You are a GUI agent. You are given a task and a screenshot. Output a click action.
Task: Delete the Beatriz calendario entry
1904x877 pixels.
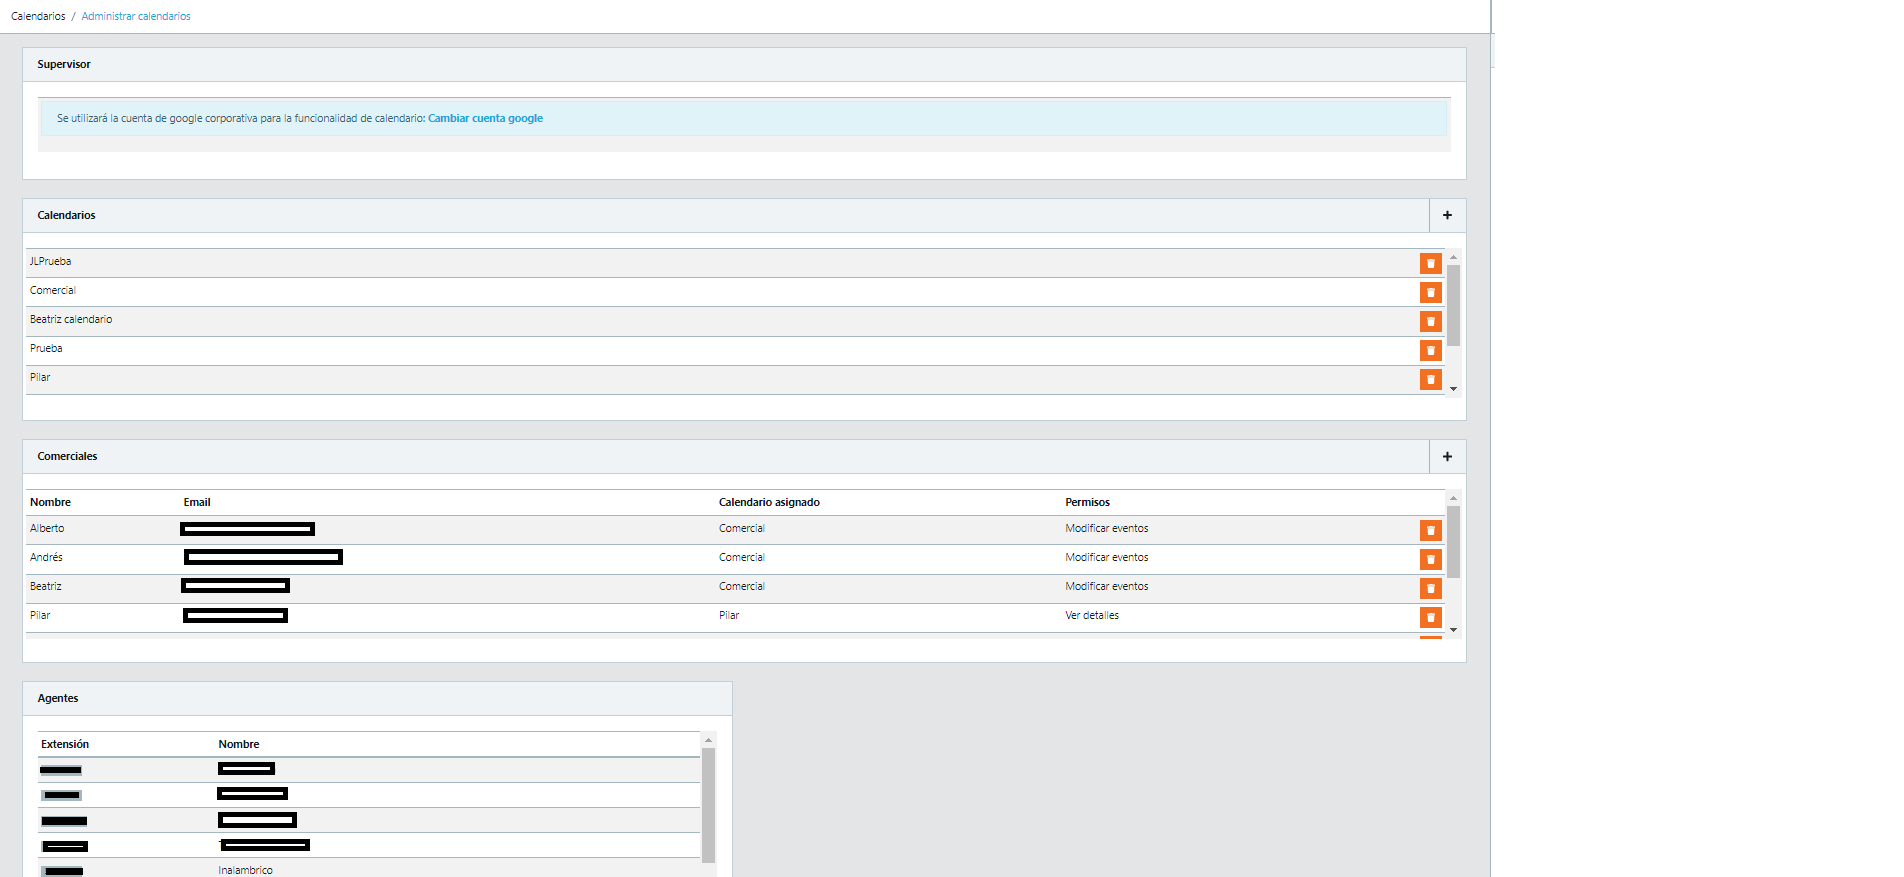tap(1430, 321)
